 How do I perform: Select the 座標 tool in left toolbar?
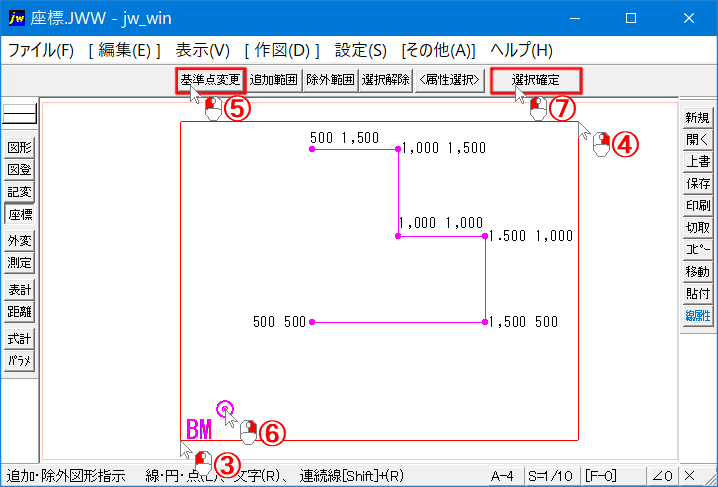click(x=19, y=214)
